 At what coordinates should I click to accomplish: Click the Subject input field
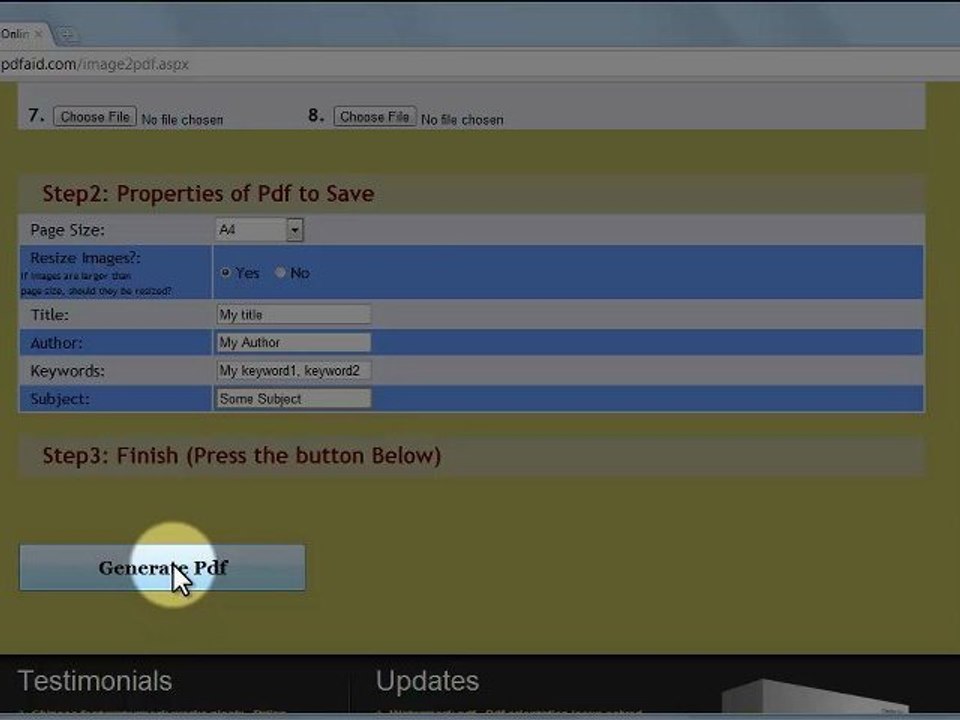(294, 399)
